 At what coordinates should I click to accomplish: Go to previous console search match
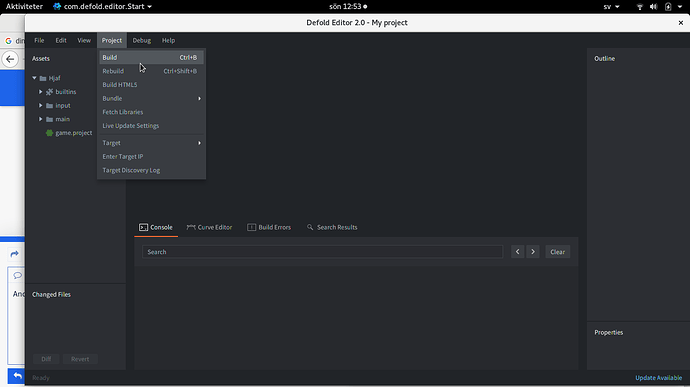coord(518,252)
